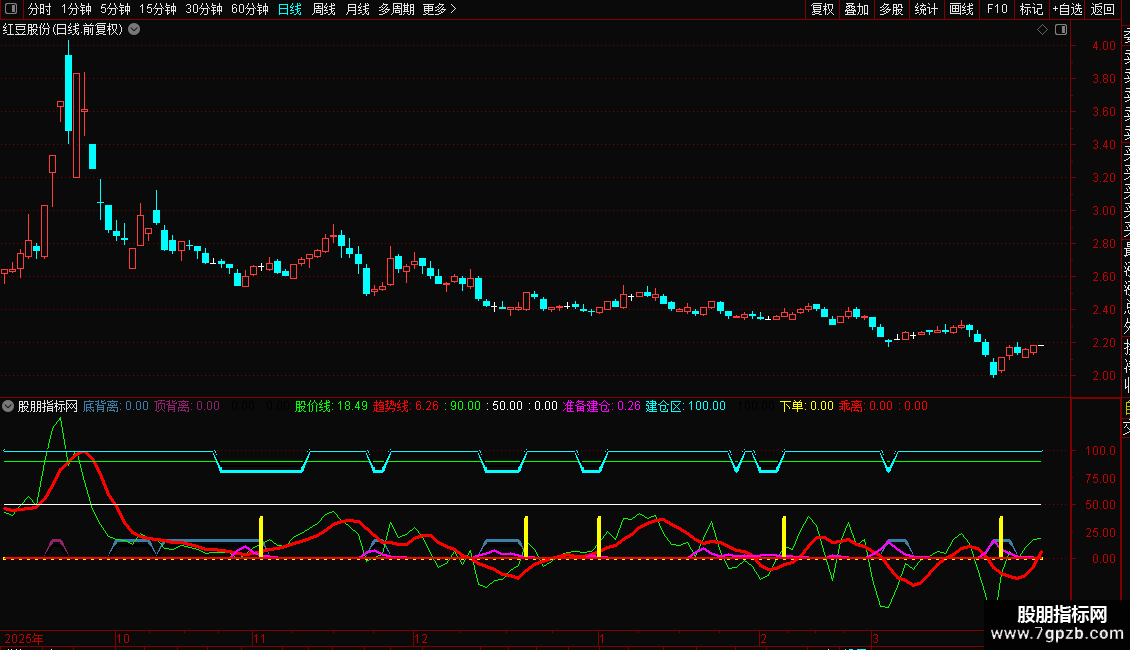Image resolution: width=1130 pixels, height=650 pixels.
Task: Select the 周线 weekly chart period
Action: [x=324, y=10]
